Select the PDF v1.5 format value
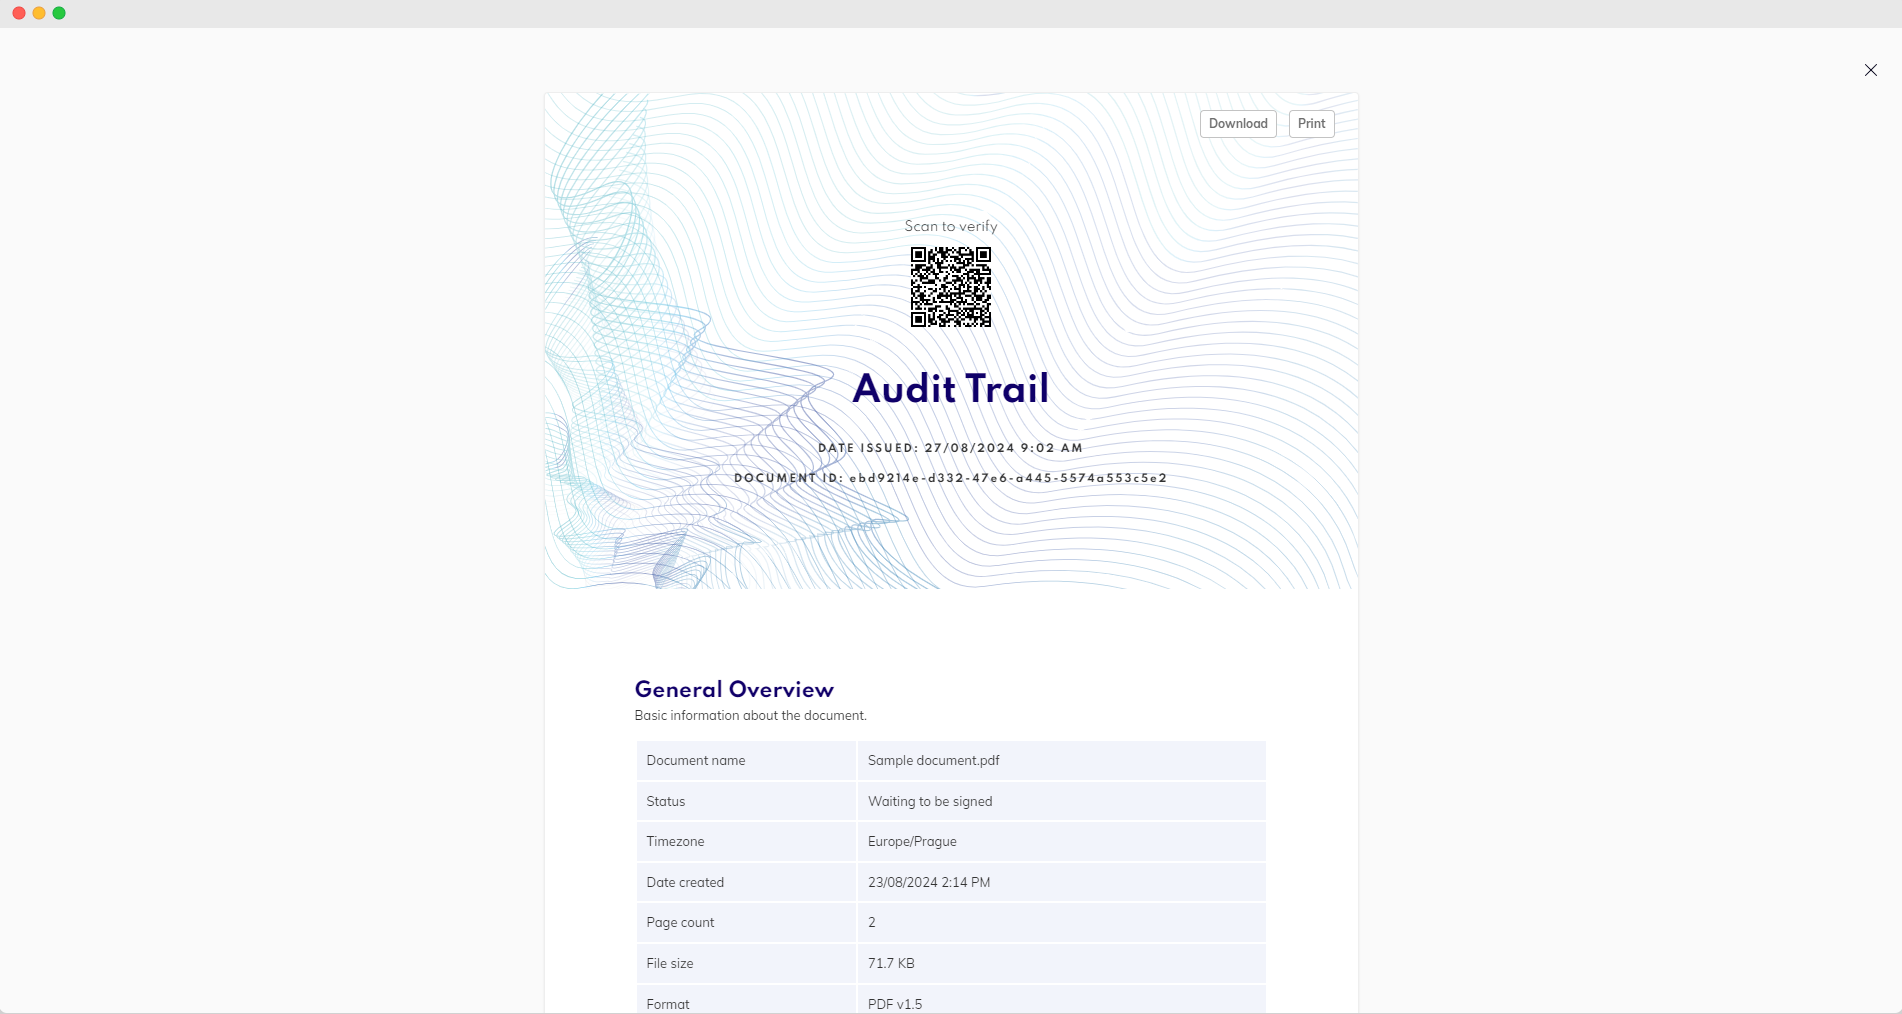 (x=894, y=1003)
